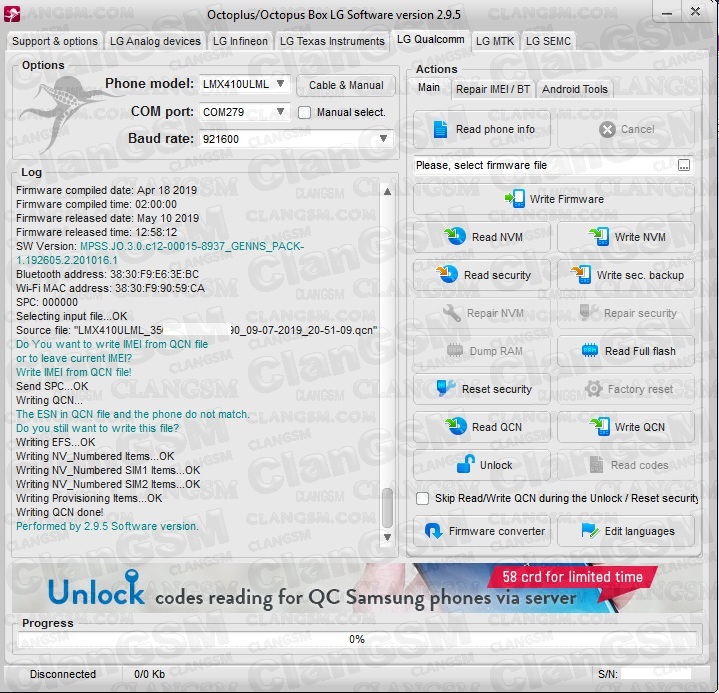The width and height of the screenshot is (719, 693).
Task: Click the Write Firmware button label
Action: (x=567, y=199)
